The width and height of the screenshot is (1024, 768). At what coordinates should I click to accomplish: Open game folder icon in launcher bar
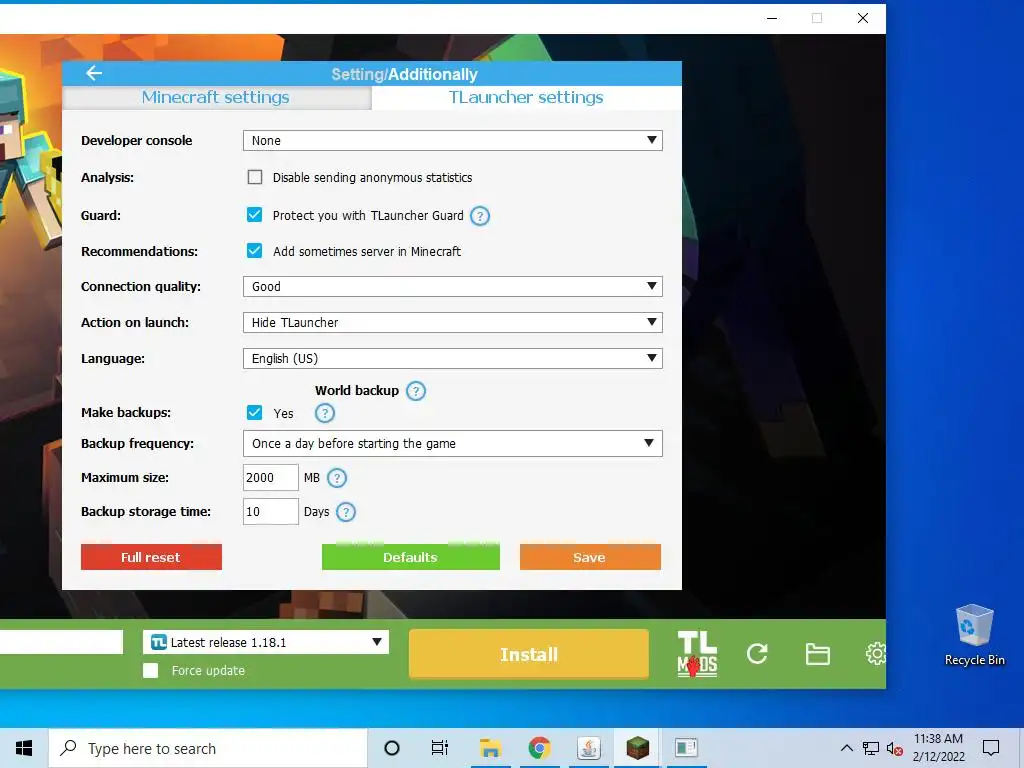click(x=817, y=654)
